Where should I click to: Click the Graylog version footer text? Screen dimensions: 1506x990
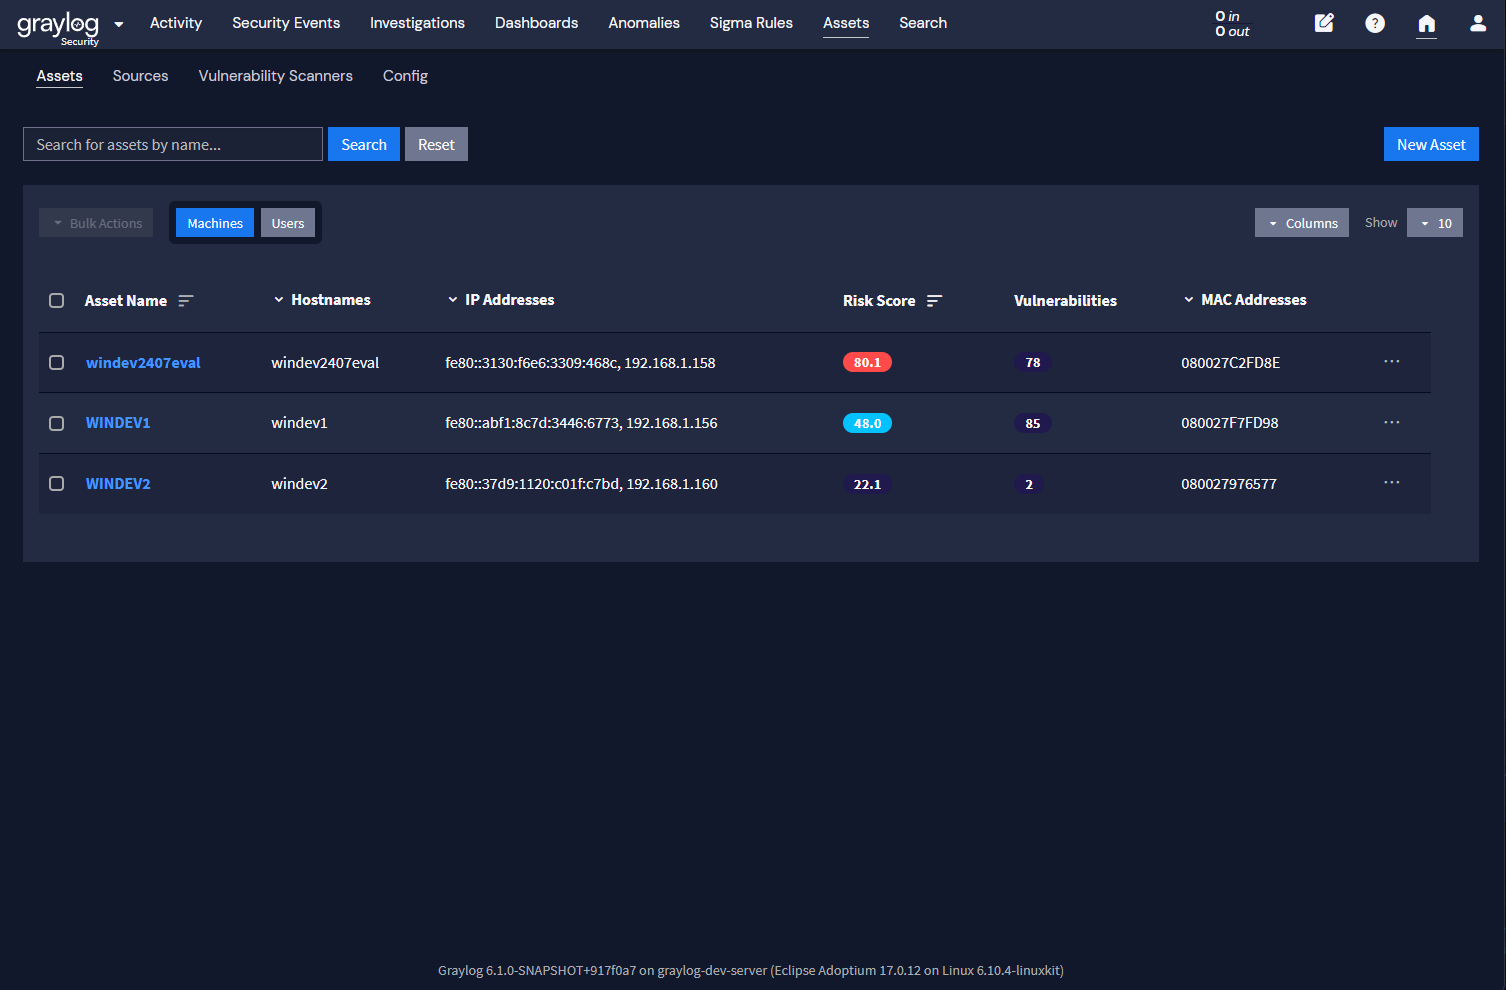[x=751, y=970]
